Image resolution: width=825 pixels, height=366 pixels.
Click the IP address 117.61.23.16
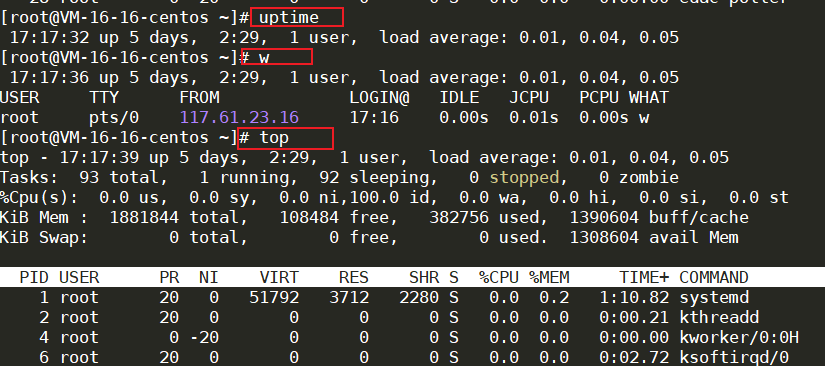coord(239,117)
